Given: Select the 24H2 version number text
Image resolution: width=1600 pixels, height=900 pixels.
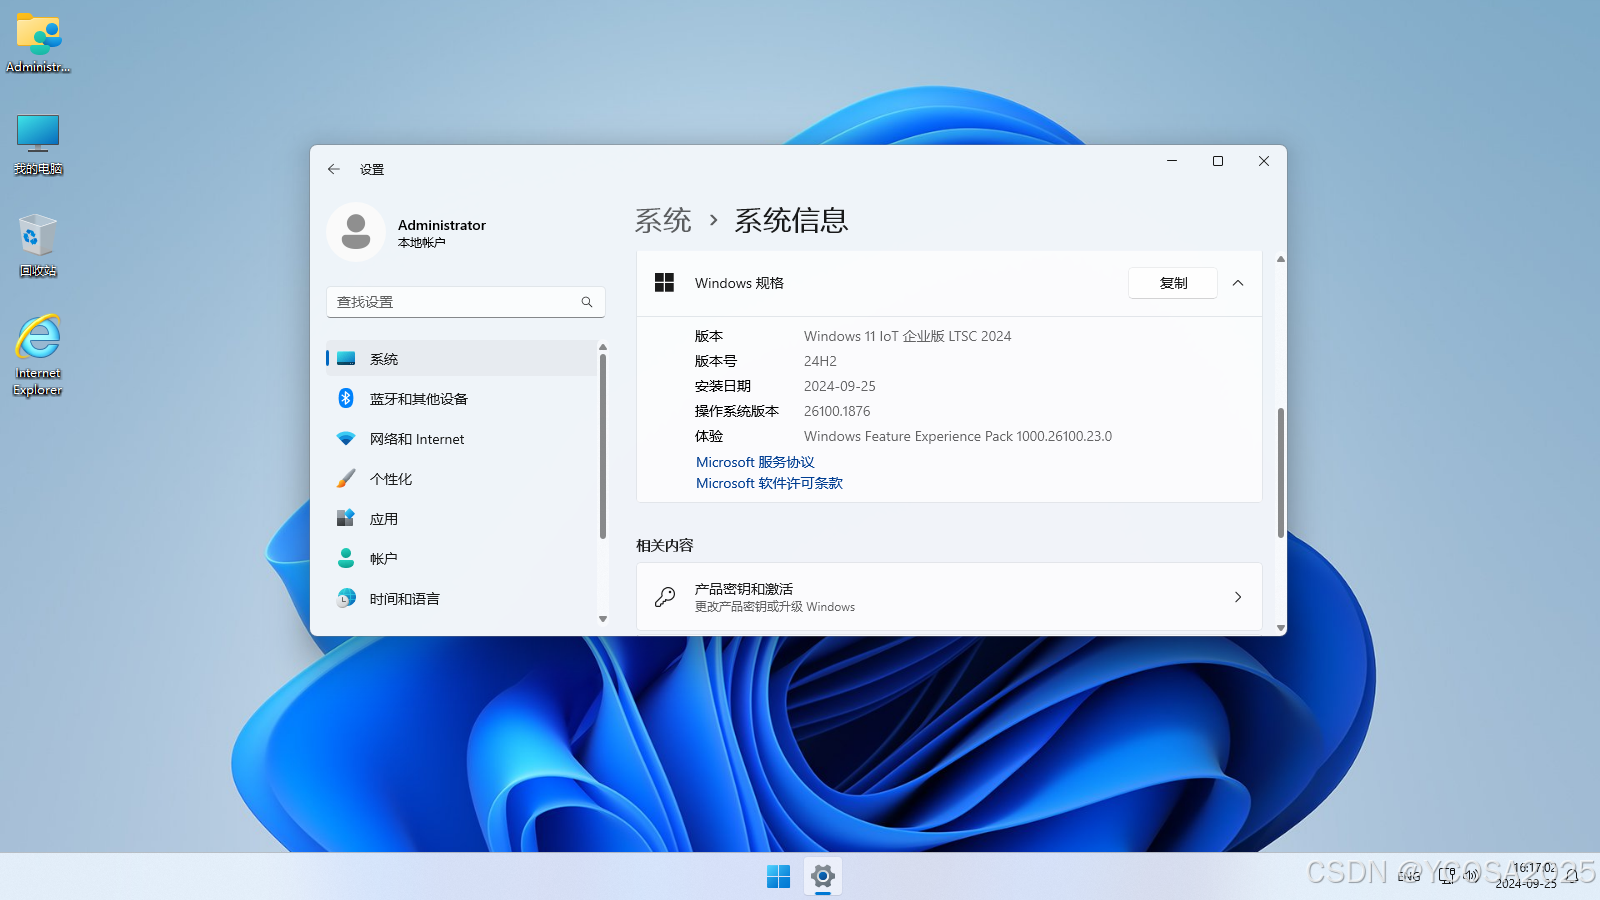Looking at the screenshot, I should click(x=820, y=361).
